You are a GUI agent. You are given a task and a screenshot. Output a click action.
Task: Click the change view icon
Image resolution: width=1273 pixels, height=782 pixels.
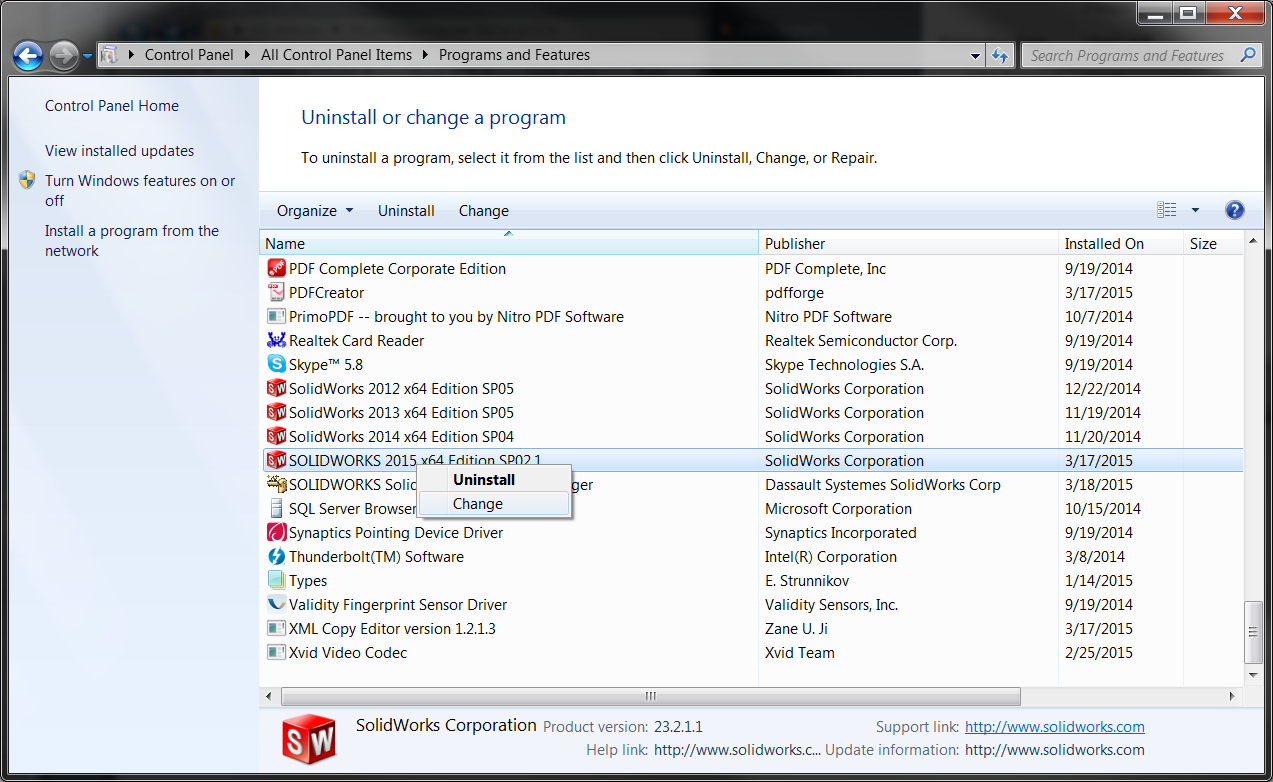tap(1167, 210)
